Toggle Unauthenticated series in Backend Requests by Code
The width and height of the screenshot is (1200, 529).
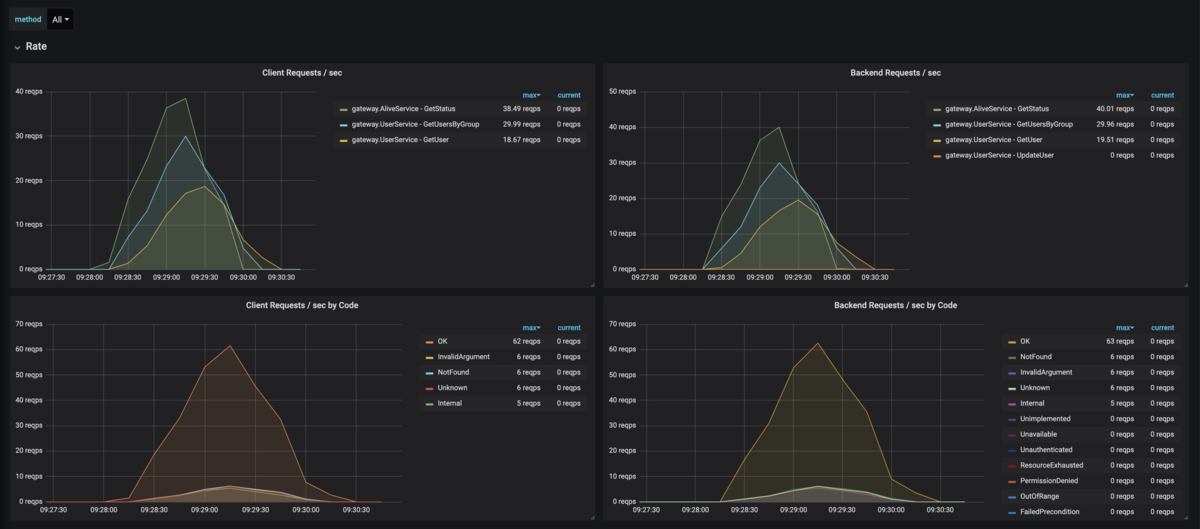coord(1046,450)
